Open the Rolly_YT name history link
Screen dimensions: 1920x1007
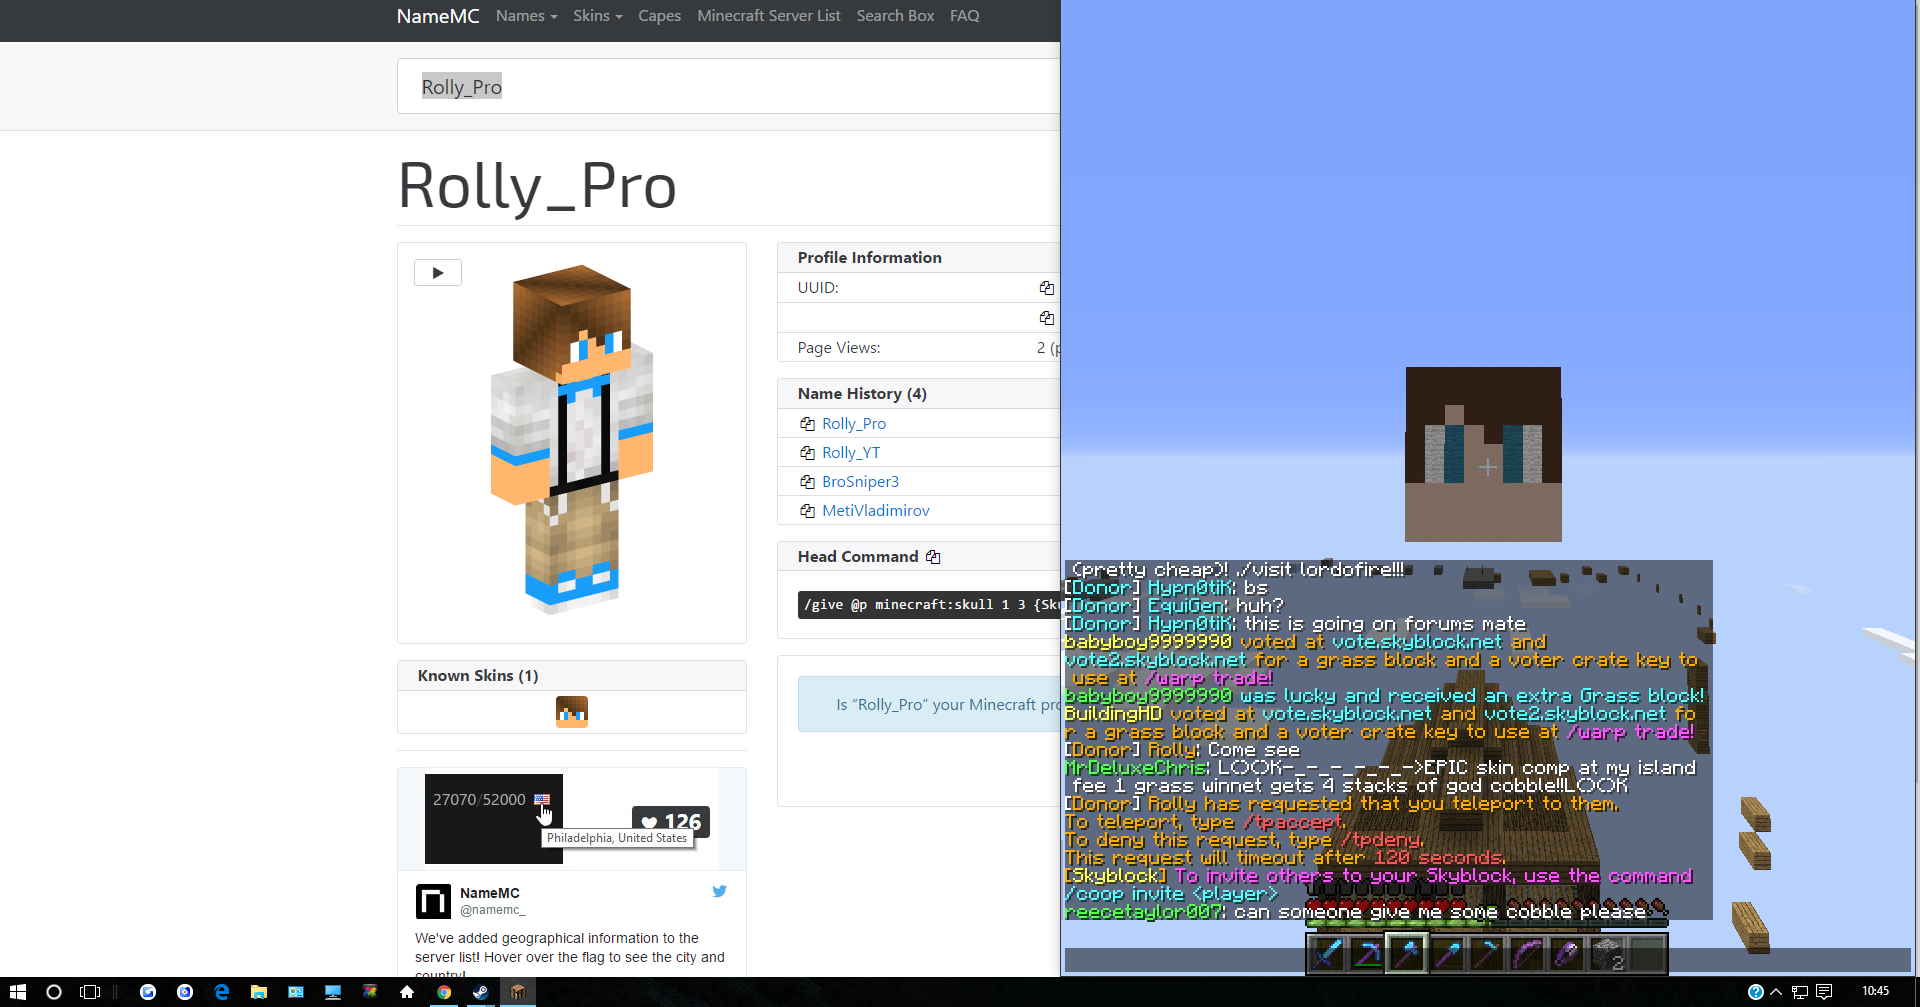(851, 453)
